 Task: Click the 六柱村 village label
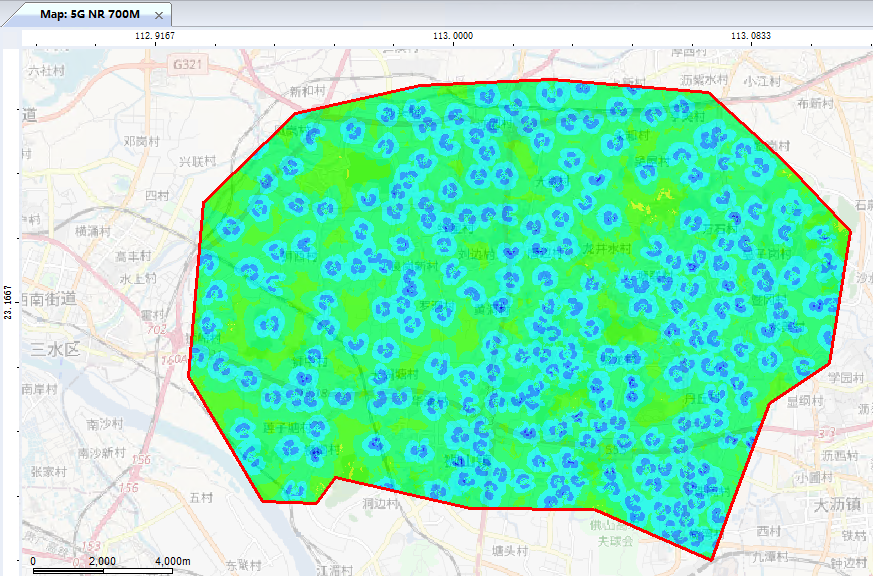click(x=46, y=71)
